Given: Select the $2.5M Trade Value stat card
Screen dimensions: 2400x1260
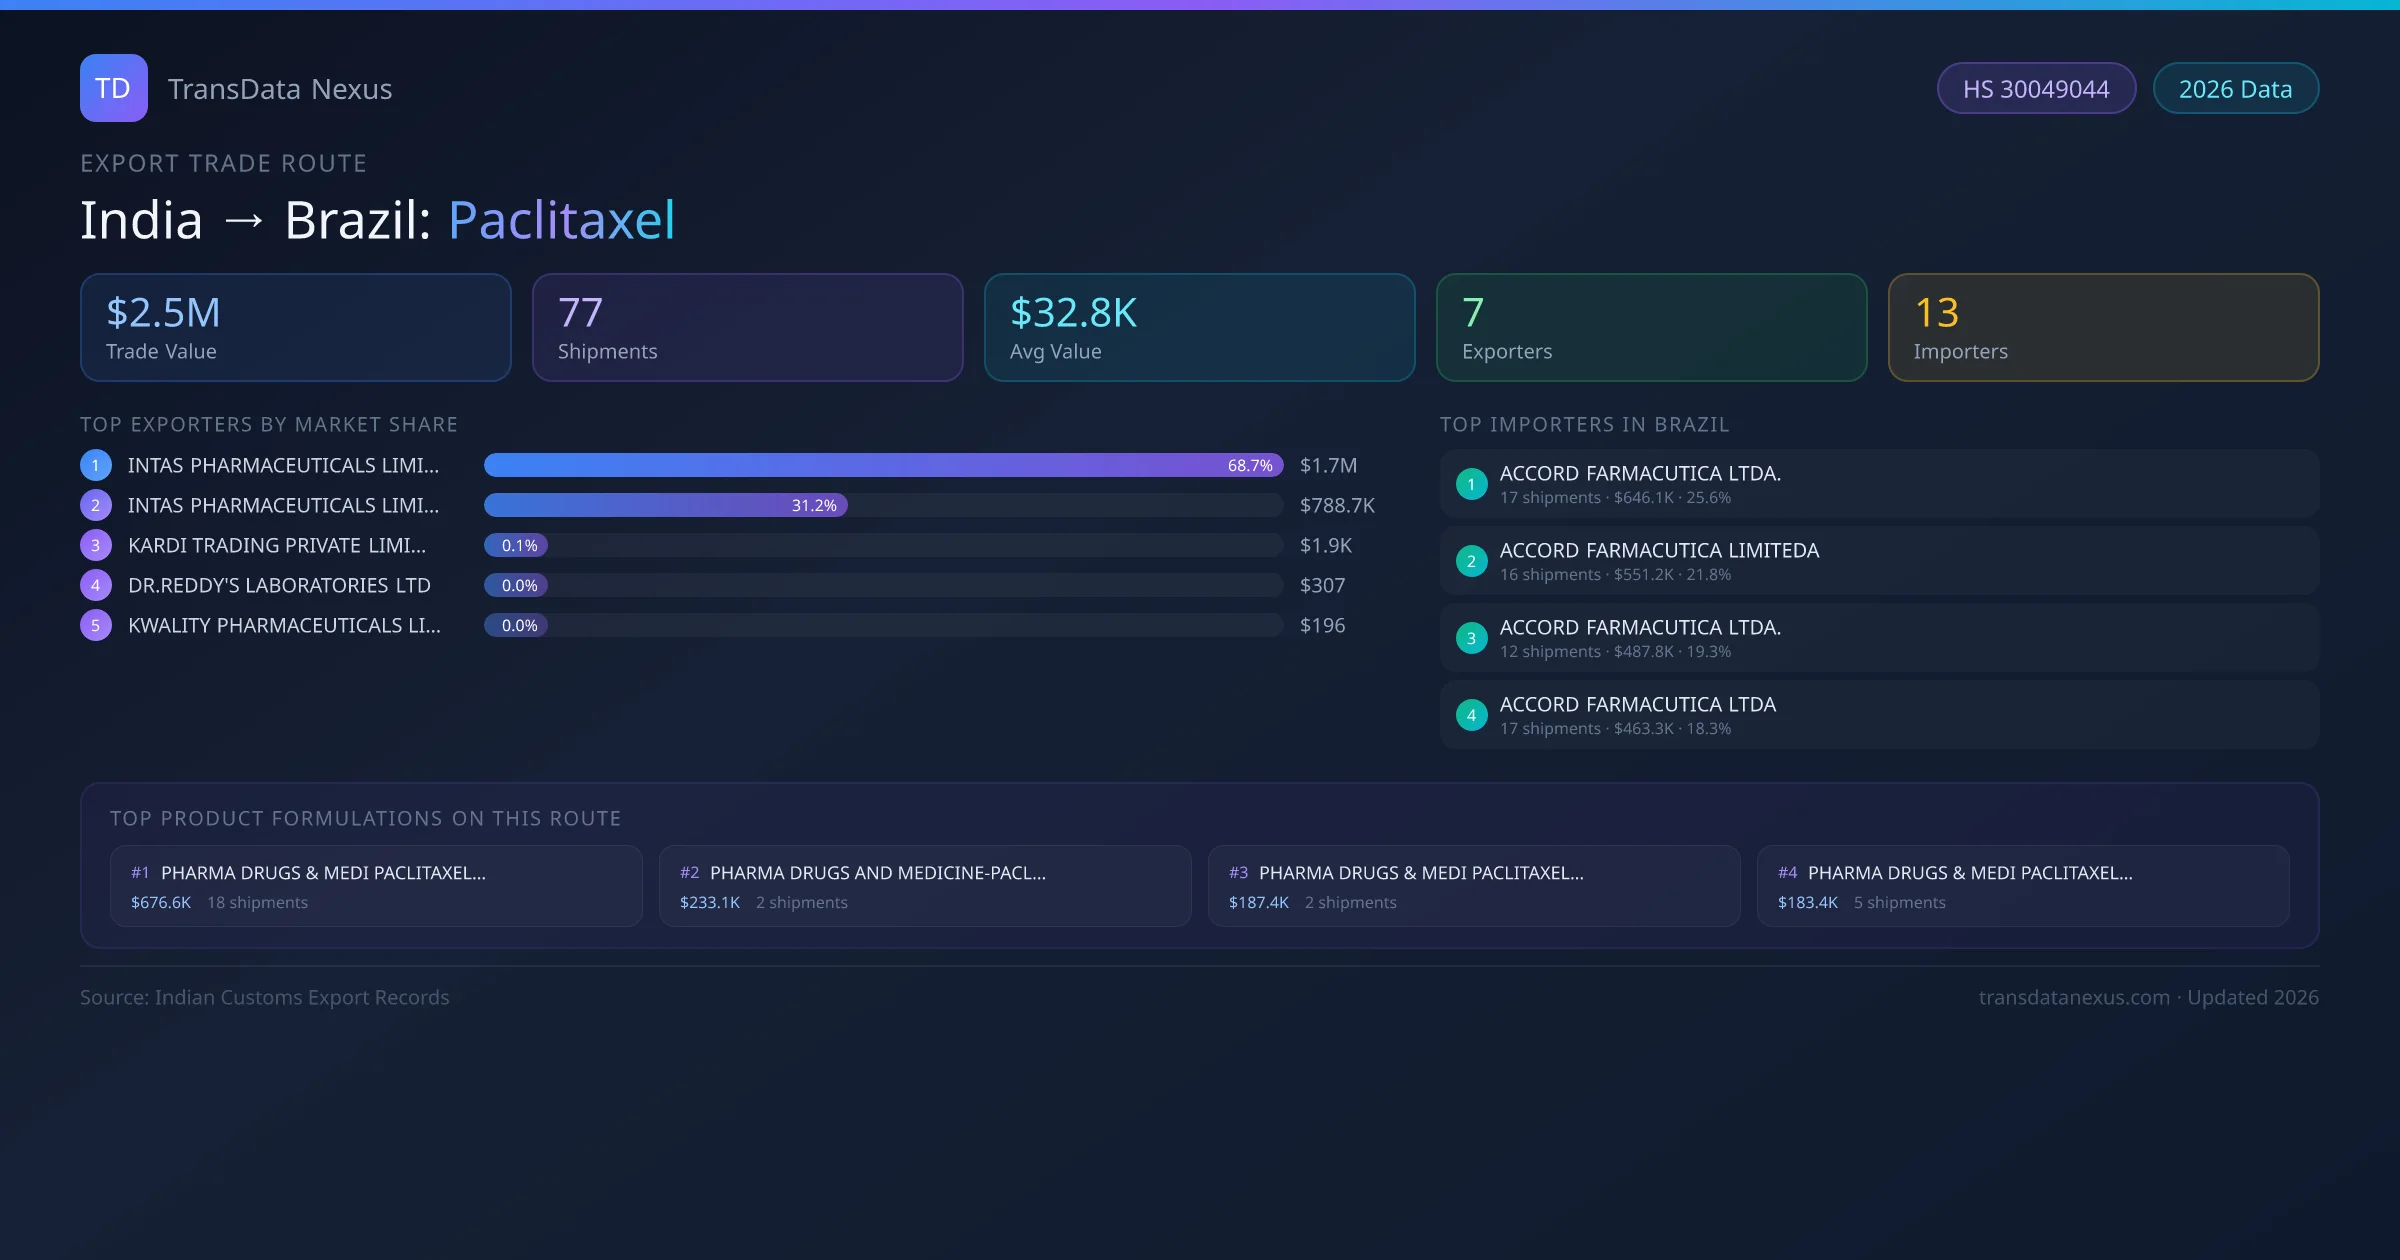Looking at the screenshot, I should pyautogui.click(x=295, y=327).
